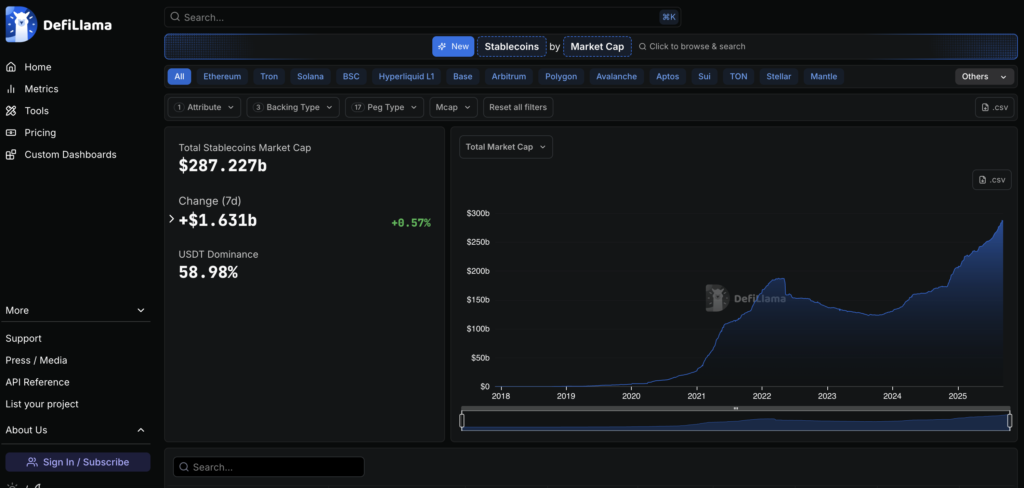Click the Home house icon
The image size is (1024, 488).
tap(10, 67)
